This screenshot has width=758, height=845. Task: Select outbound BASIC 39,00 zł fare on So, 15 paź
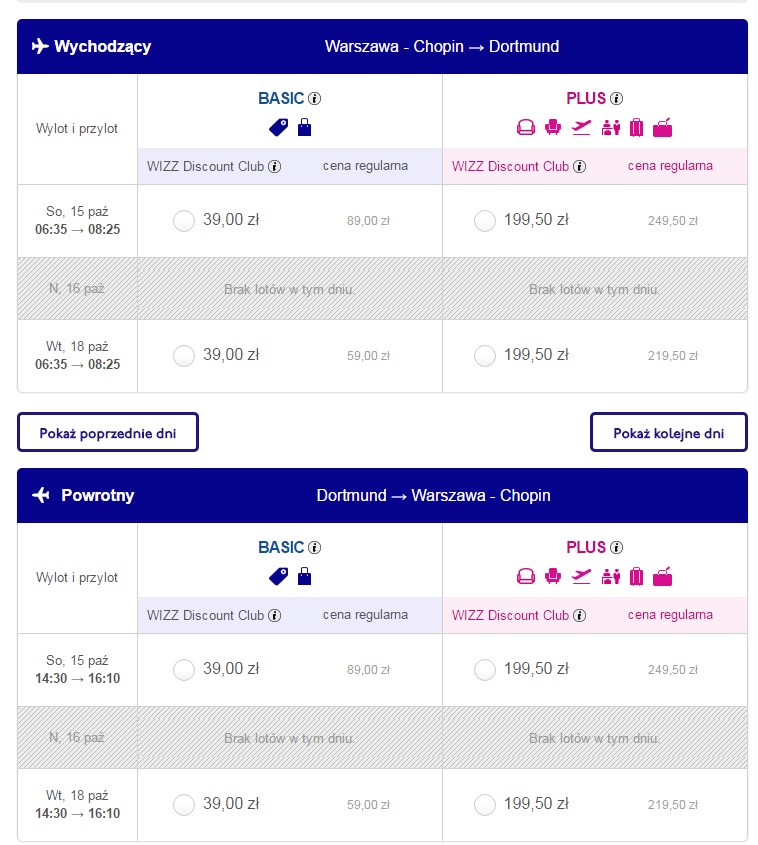tap(184, 221)
